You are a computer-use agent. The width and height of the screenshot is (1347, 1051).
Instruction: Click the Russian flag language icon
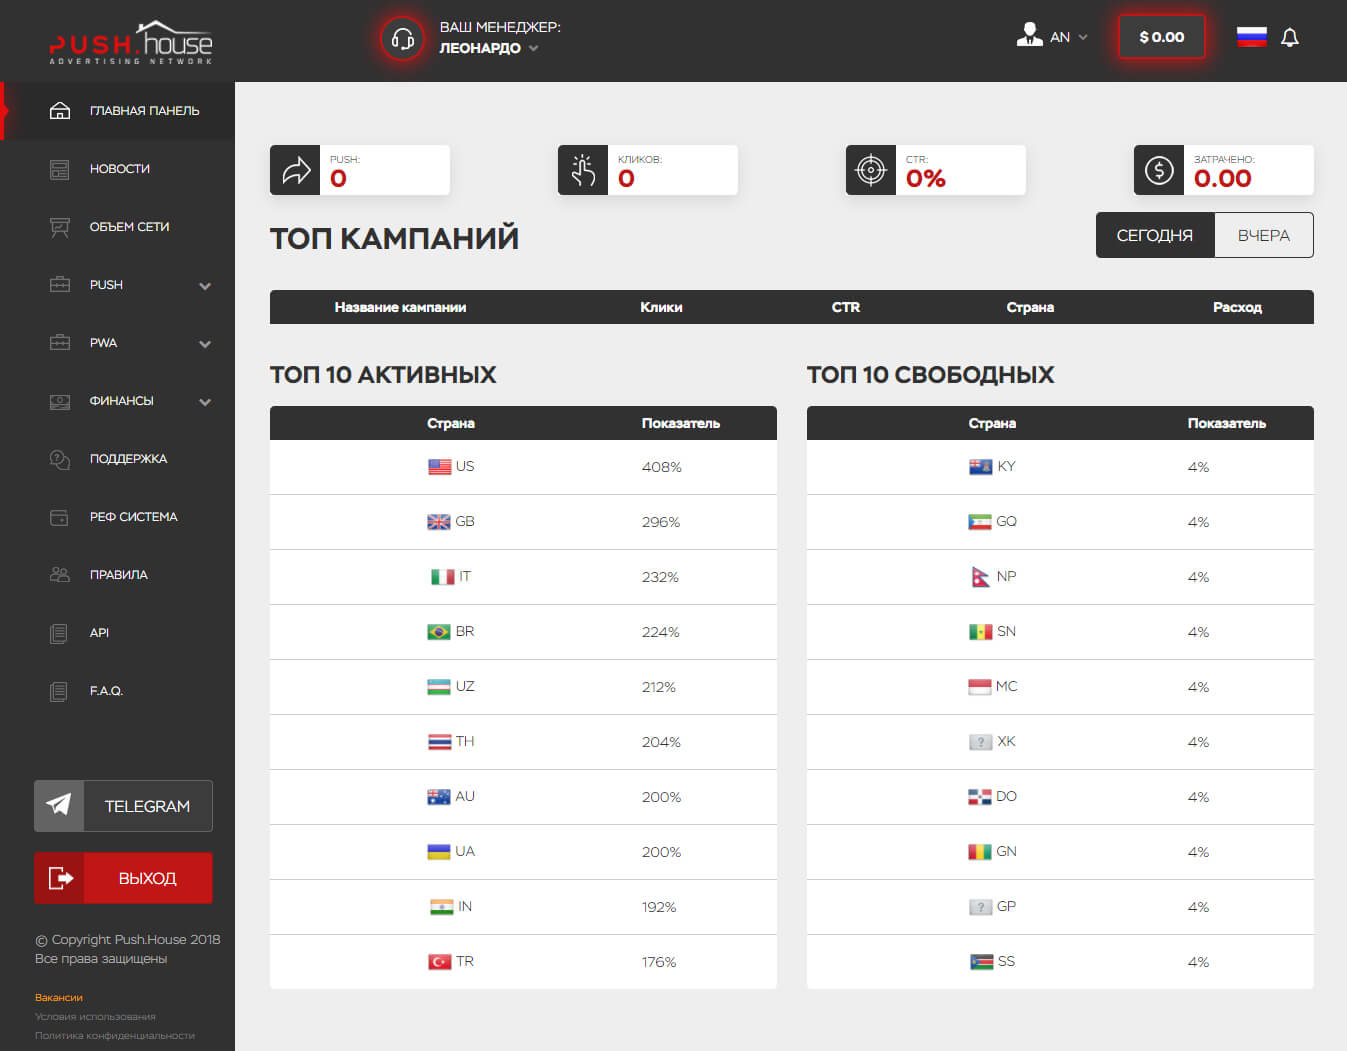click(1252, 37)
